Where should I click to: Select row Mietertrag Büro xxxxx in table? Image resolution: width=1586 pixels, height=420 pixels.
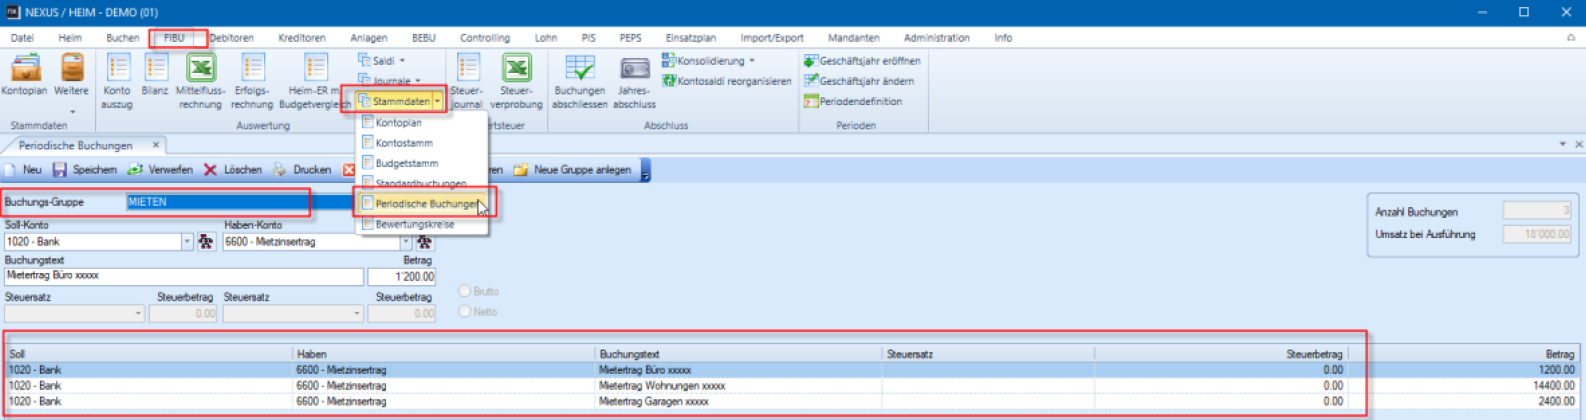(791, 369)
